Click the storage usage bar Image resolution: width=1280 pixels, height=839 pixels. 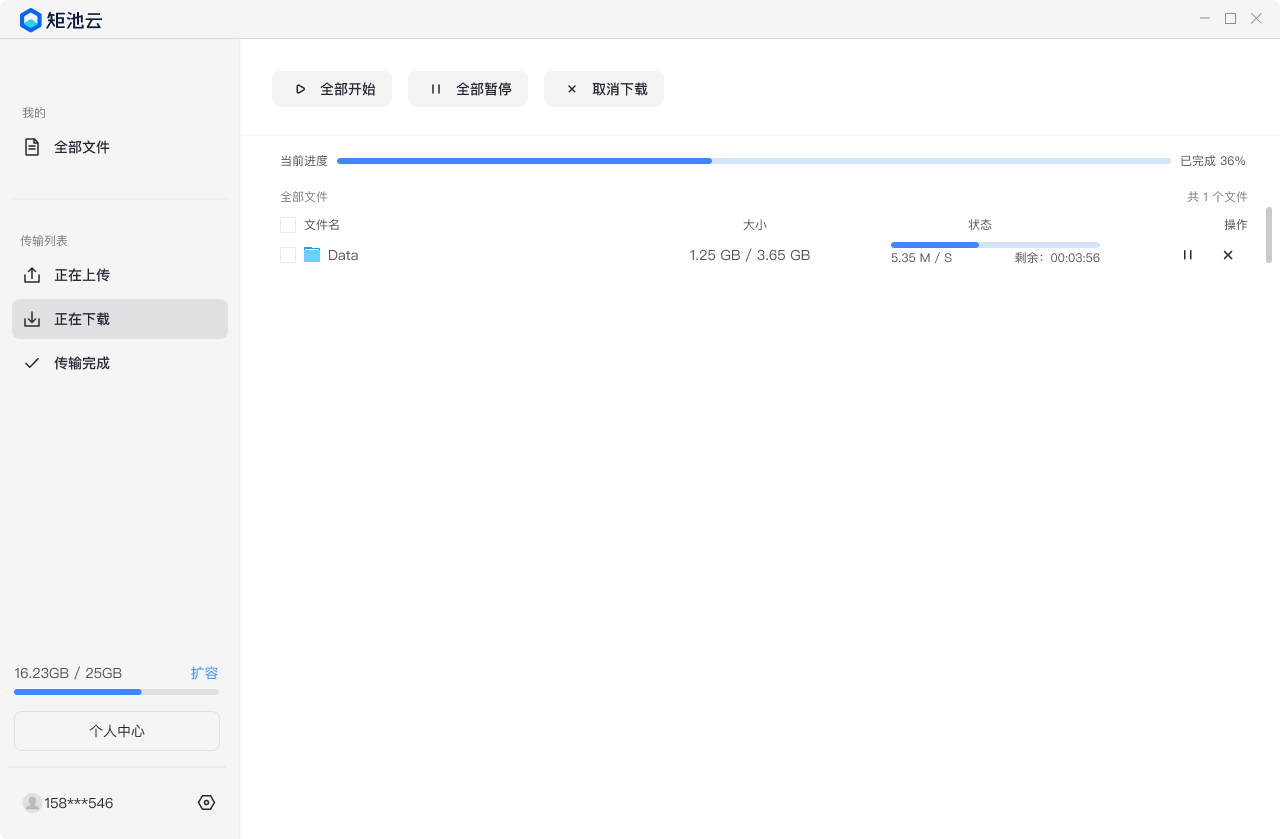point(116,692)
